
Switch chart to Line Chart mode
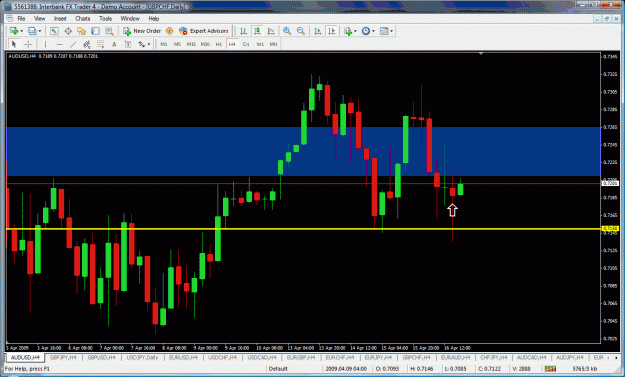271,31
